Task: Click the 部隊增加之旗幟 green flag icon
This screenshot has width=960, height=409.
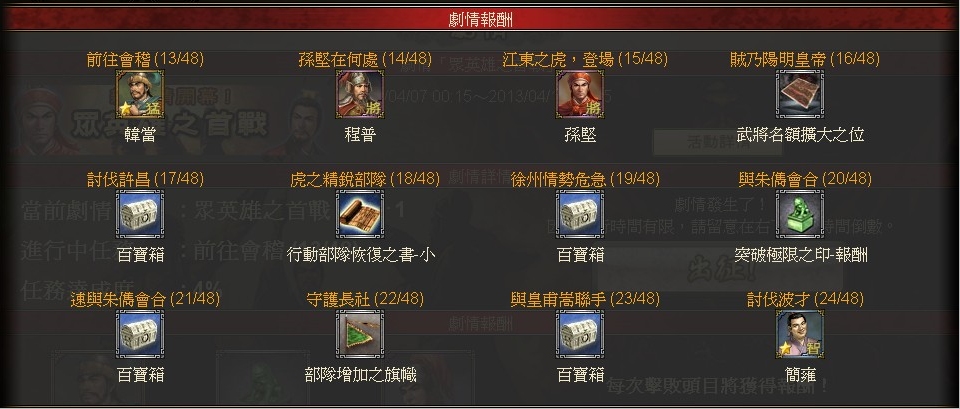Action: [x=360, y=334]
